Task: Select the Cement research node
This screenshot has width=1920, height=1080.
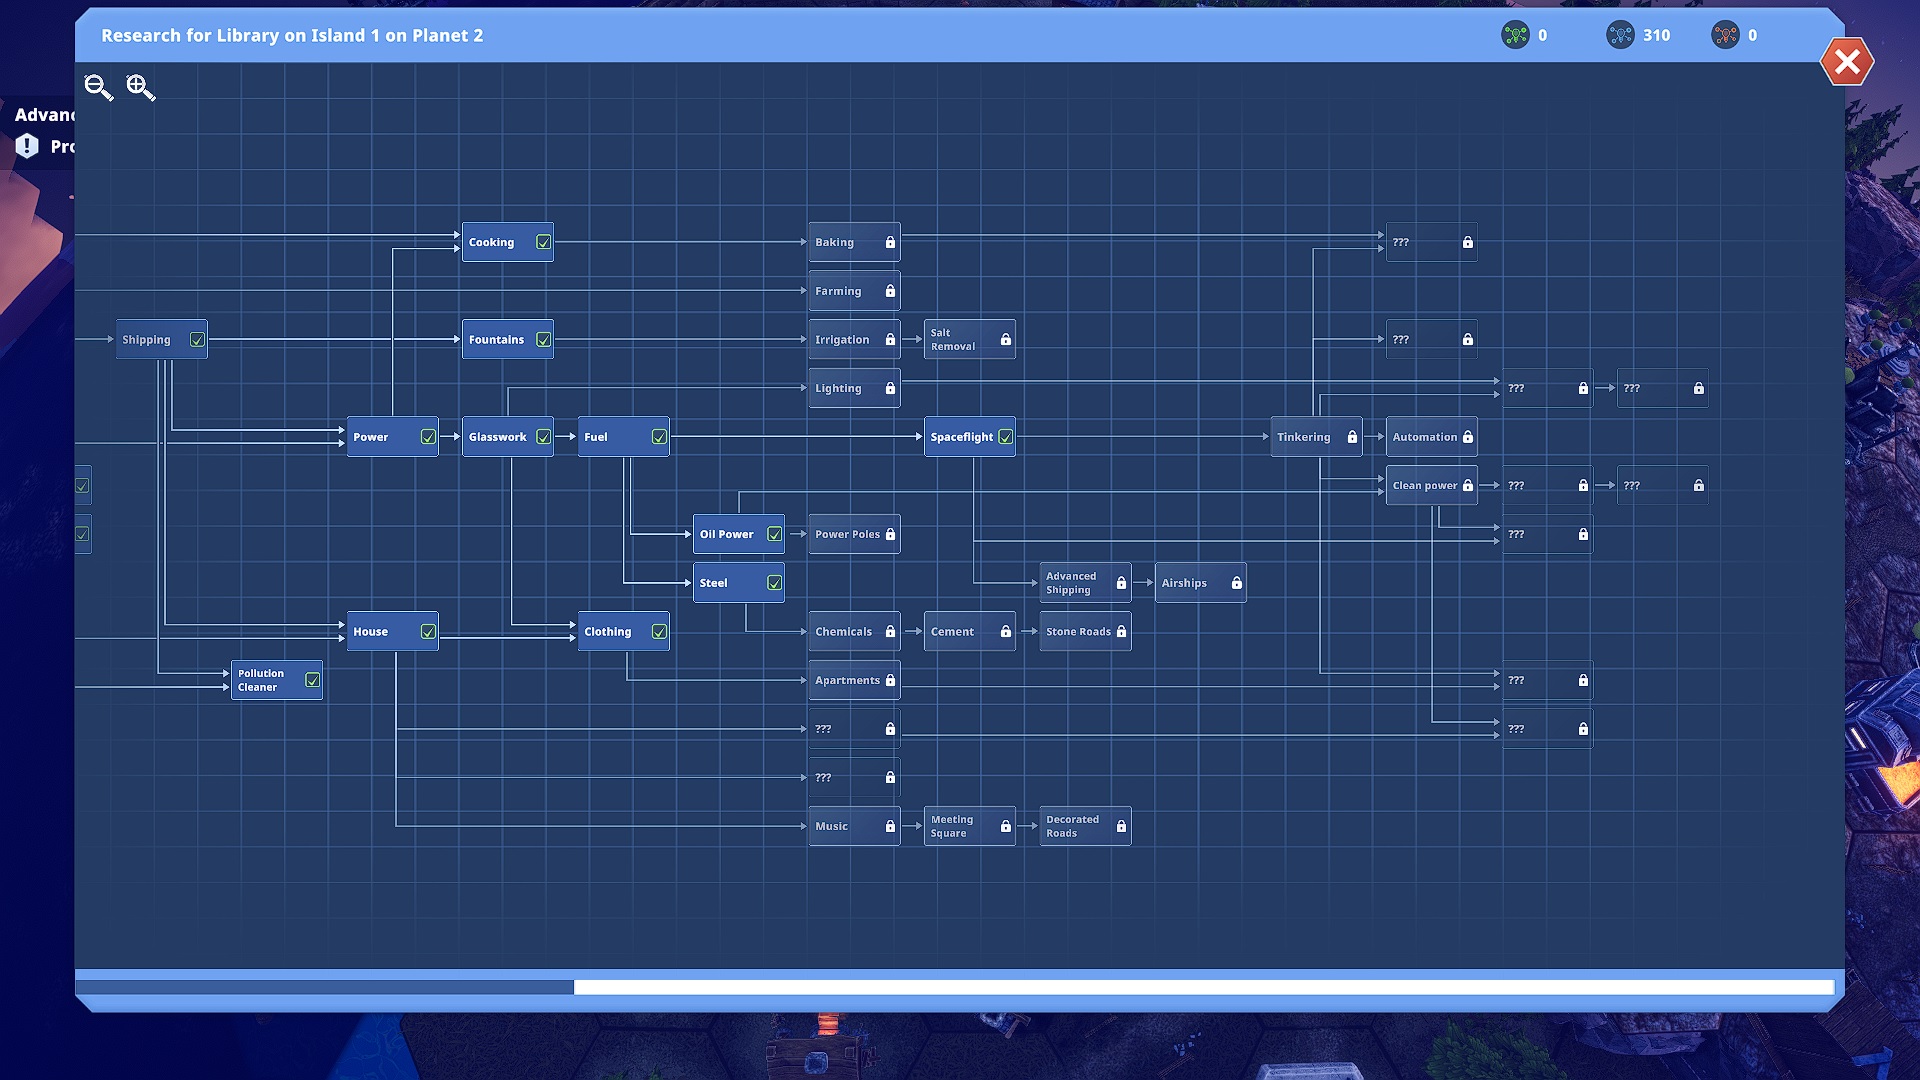Action: tap(970, 632)
